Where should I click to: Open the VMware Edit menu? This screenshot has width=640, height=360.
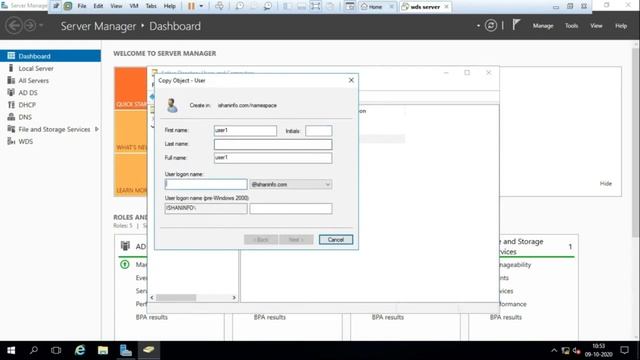(98, 6)
